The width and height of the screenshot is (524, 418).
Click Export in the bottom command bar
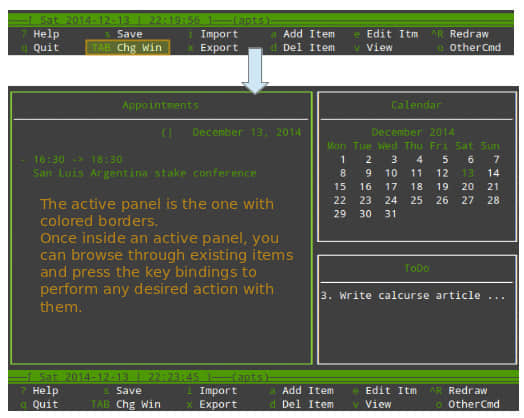coord(218,404)
